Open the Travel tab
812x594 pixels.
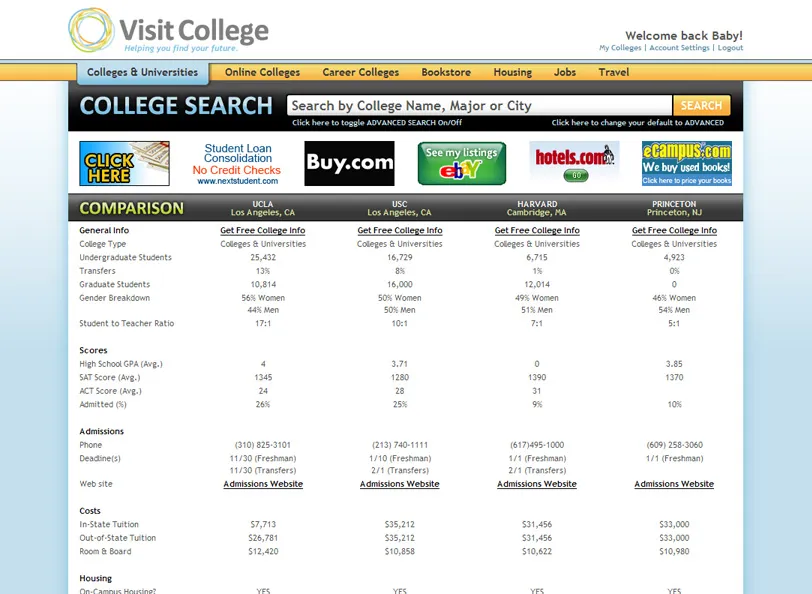coord(614,73)
